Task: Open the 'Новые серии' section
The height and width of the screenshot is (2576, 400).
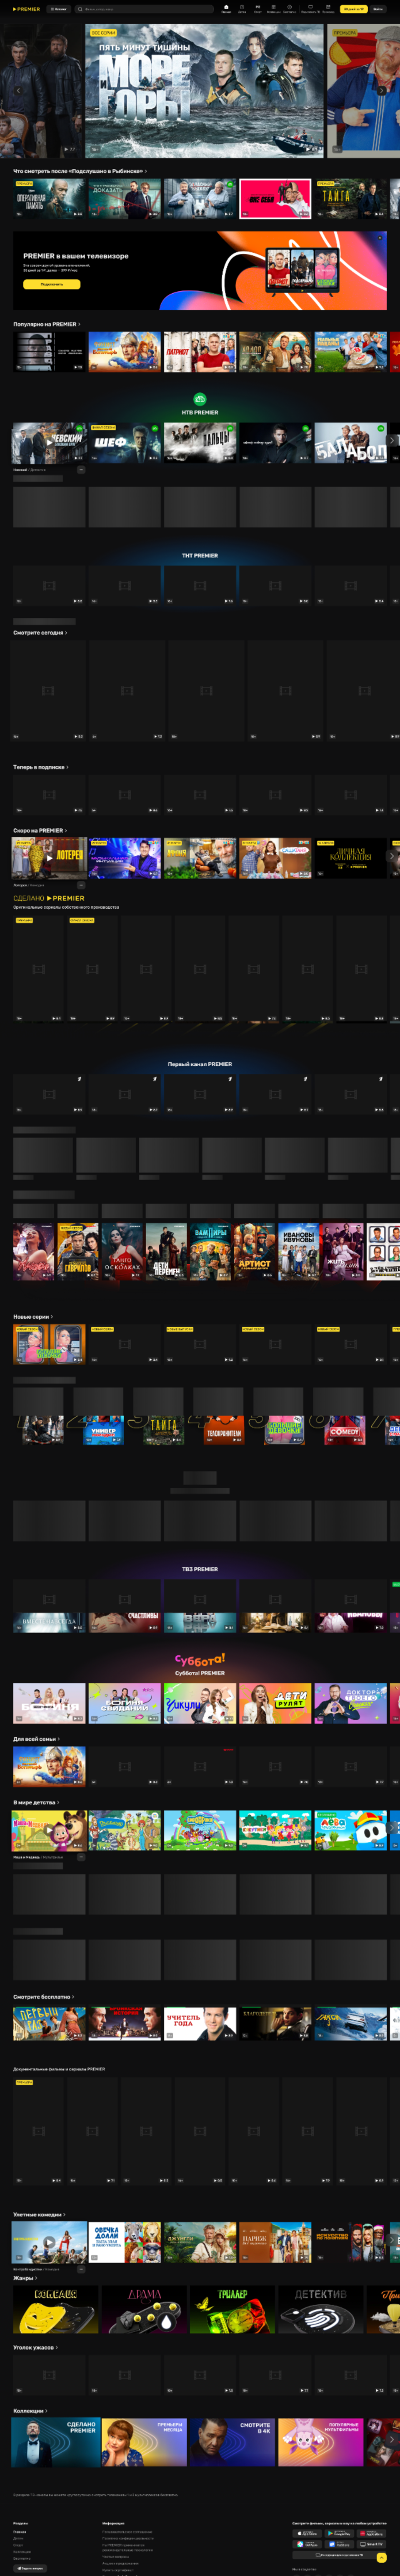Action: click(33, 1317)
